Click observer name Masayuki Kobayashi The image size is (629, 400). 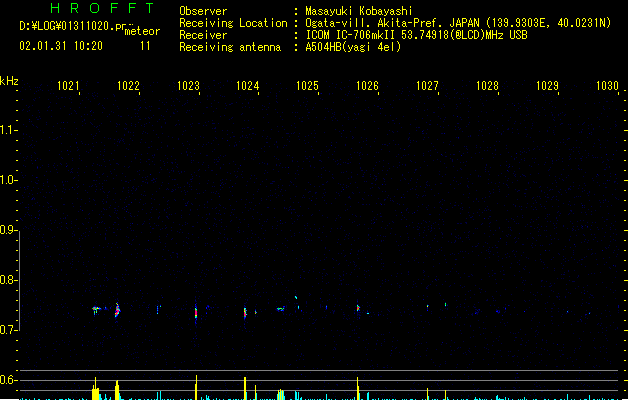pyautogui.click(x=359, y=11)
